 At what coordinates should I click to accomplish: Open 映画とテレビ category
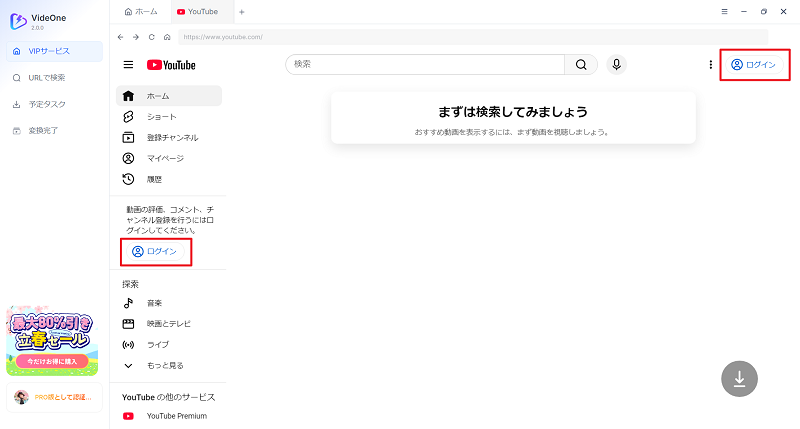tap(169, 324)
